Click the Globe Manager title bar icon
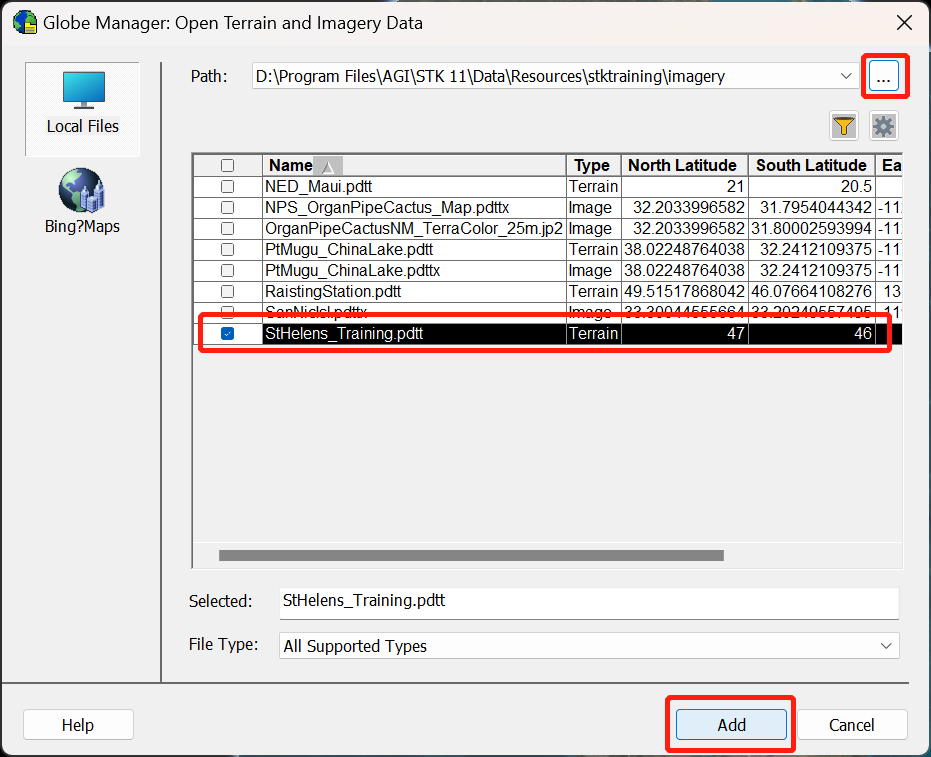Screen dimensions: 931x757 coord(24,21)
